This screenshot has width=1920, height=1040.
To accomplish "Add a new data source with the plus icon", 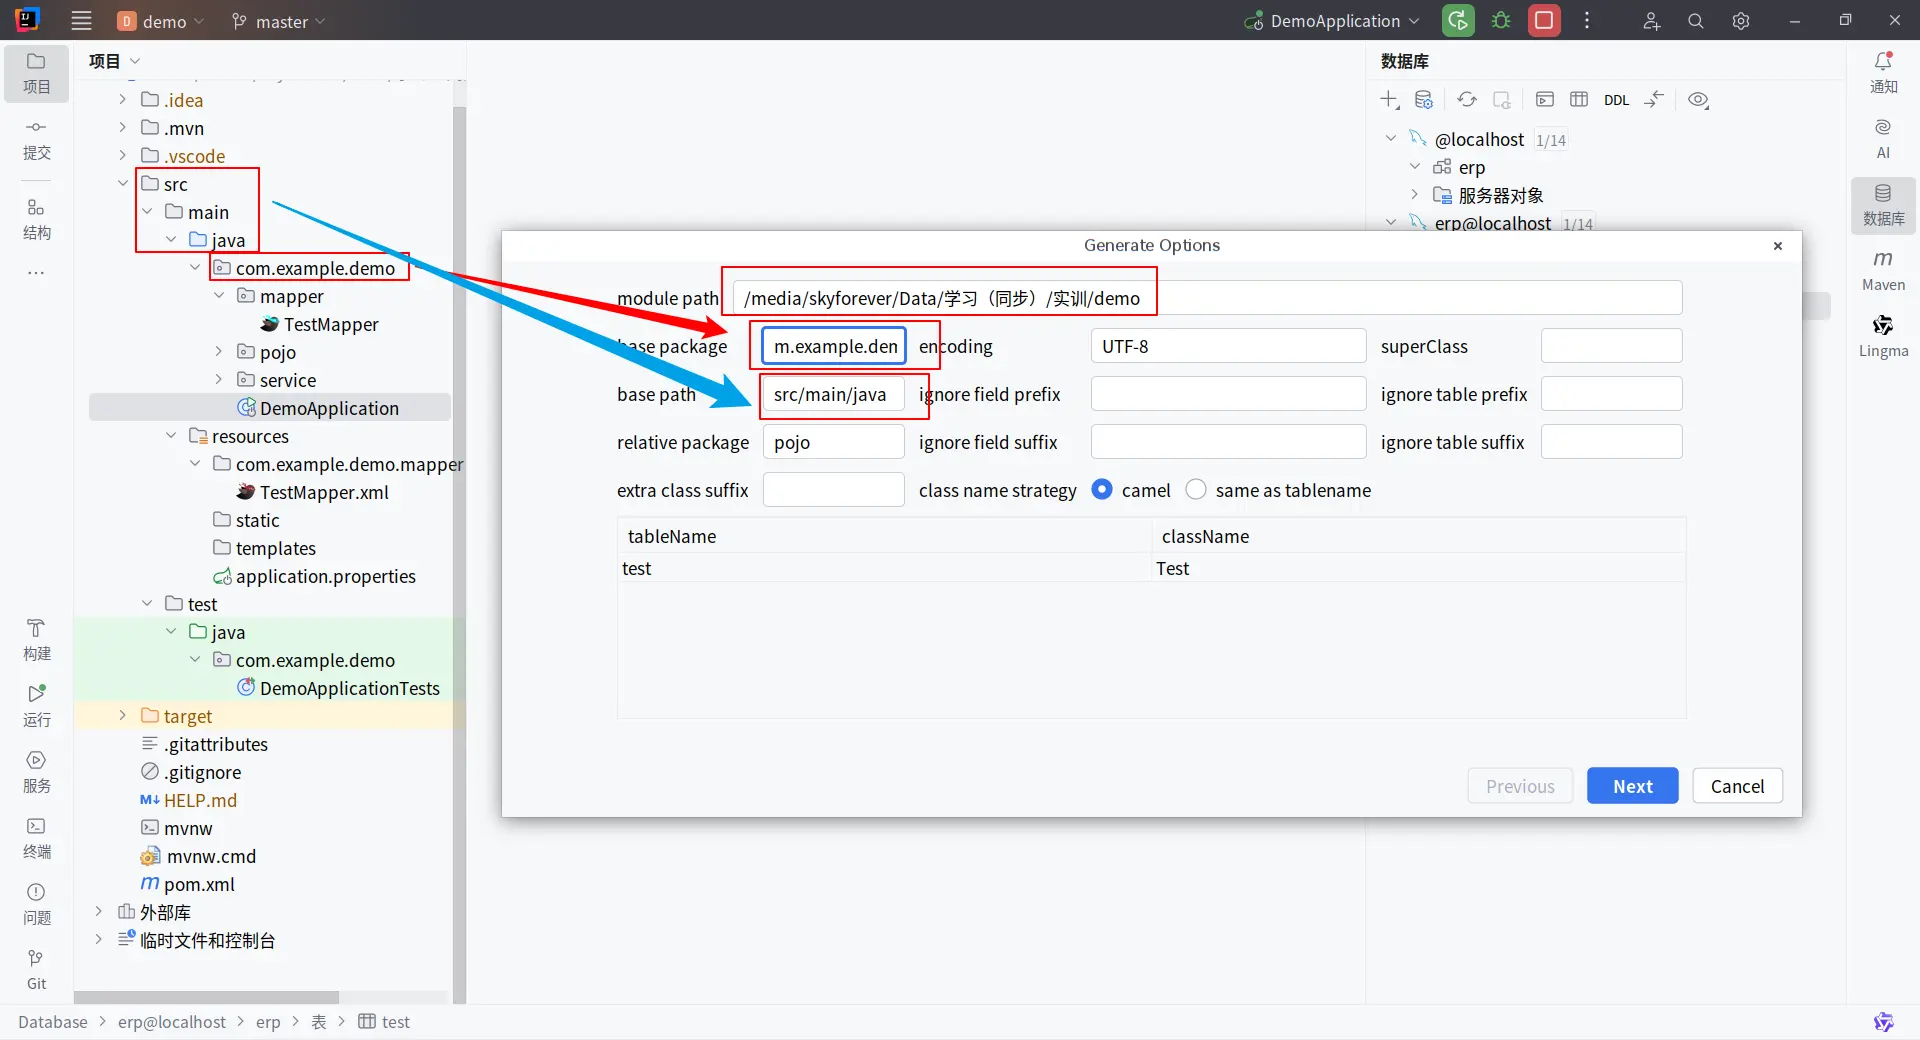I will point(1390,100).
